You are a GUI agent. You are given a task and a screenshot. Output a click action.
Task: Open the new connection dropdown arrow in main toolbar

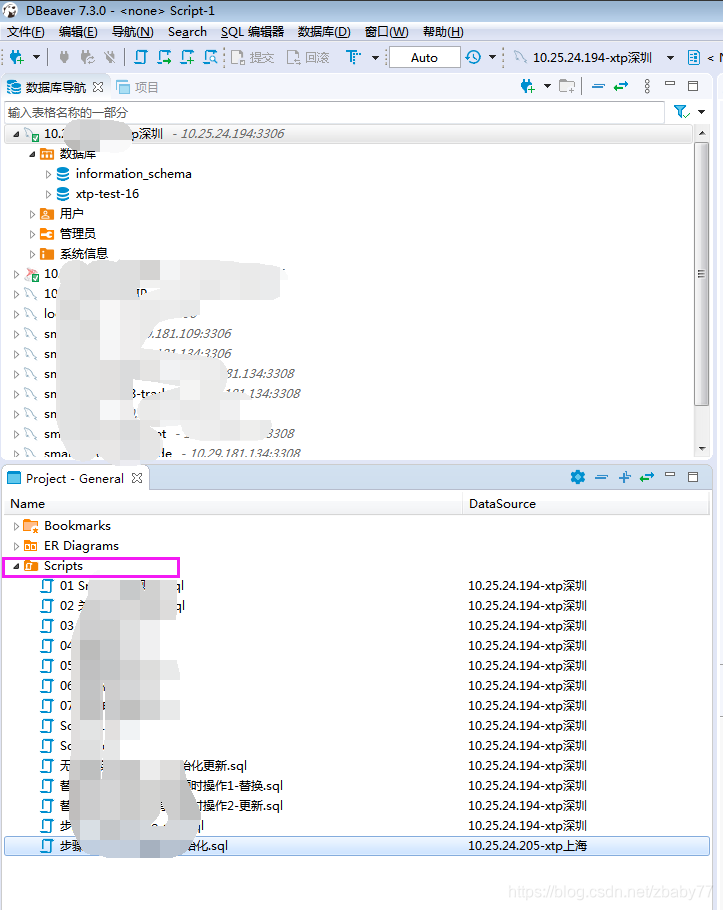pyautogui.click(x=37, y=57)
